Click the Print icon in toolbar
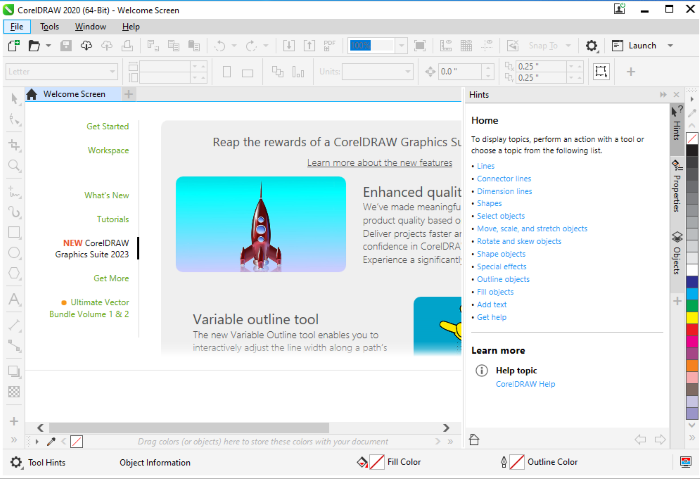 [x=127, y=46]
